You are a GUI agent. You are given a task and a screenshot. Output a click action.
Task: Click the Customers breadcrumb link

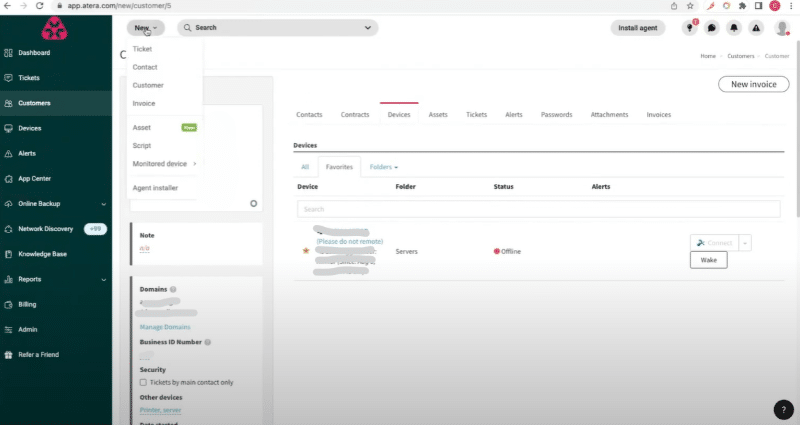pyautogui.click(x=740, y=56)
